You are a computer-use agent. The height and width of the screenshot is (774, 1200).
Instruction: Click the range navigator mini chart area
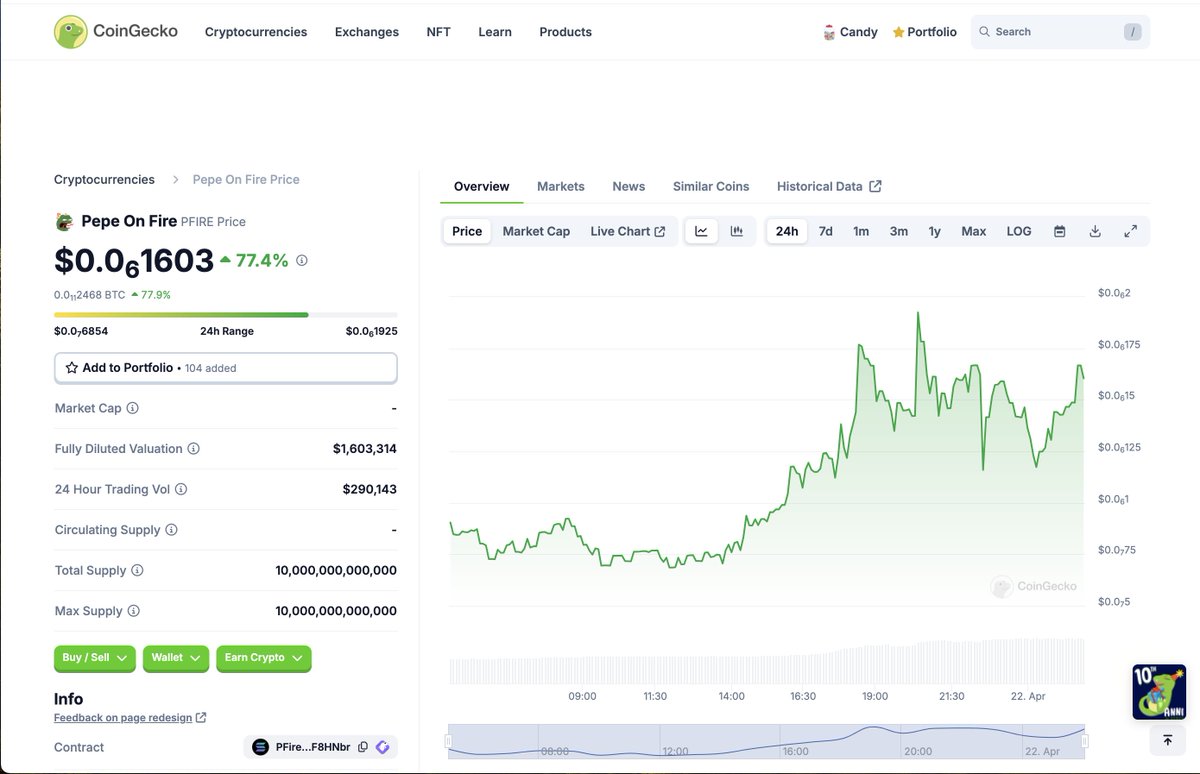(766, 741)
